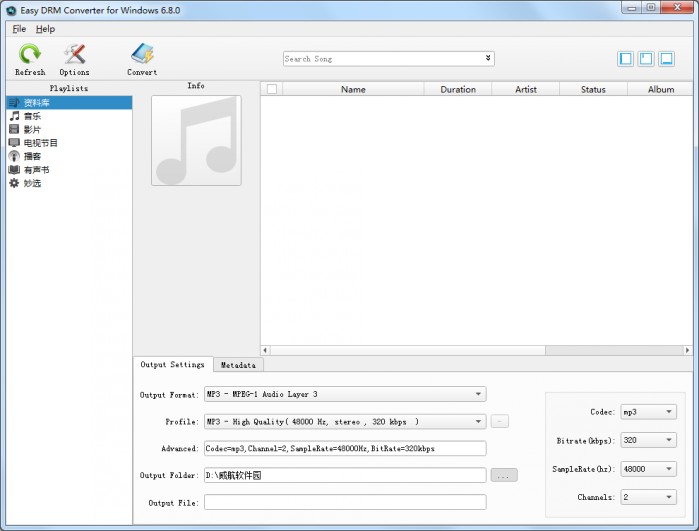Maximize the Easy DRM Converter window
This screenshot has width=699, height=531.
pos(651,8)
